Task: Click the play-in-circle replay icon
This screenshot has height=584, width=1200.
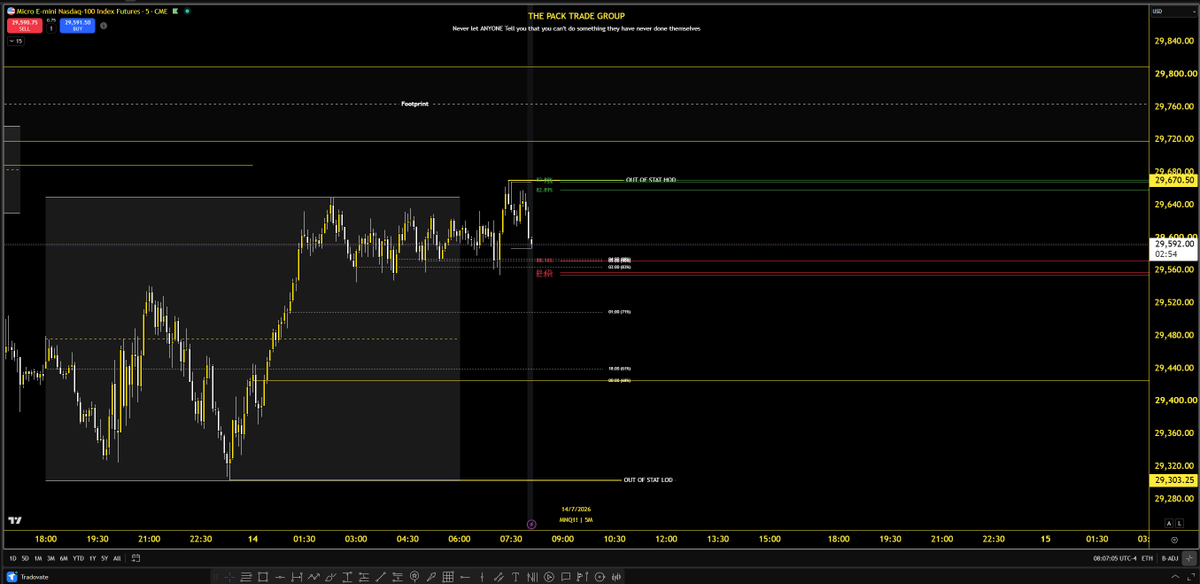Action: click(x=549, y=577)
